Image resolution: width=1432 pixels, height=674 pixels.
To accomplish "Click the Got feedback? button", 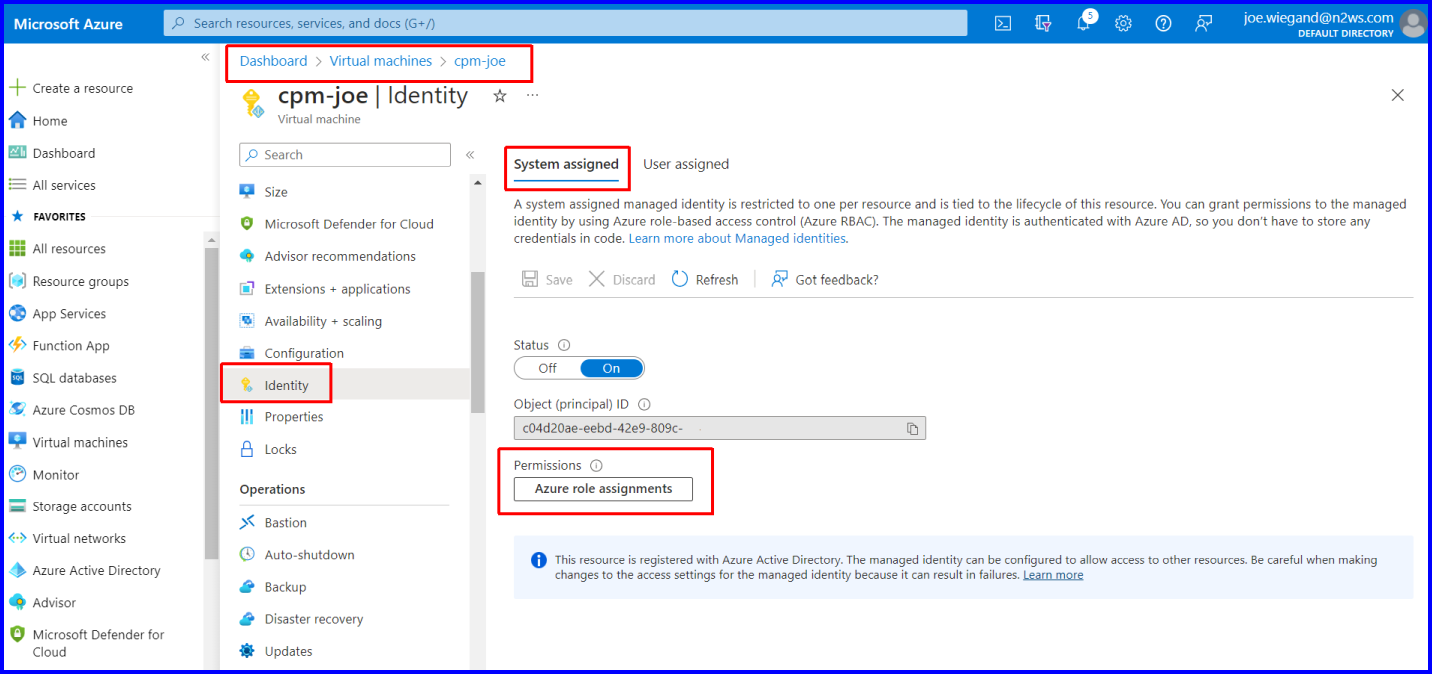I will point(825,279).
